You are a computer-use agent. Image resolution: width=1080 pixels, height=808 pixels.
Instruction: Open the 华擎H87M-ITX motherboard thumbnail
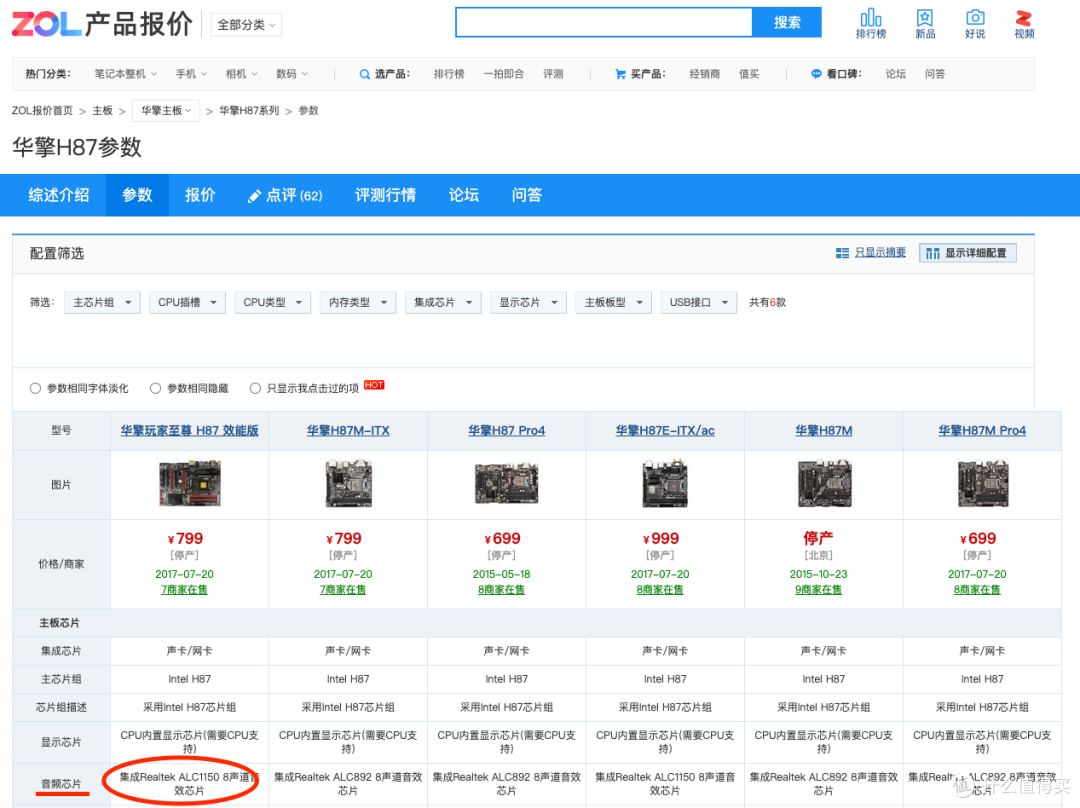click(348, 484)
